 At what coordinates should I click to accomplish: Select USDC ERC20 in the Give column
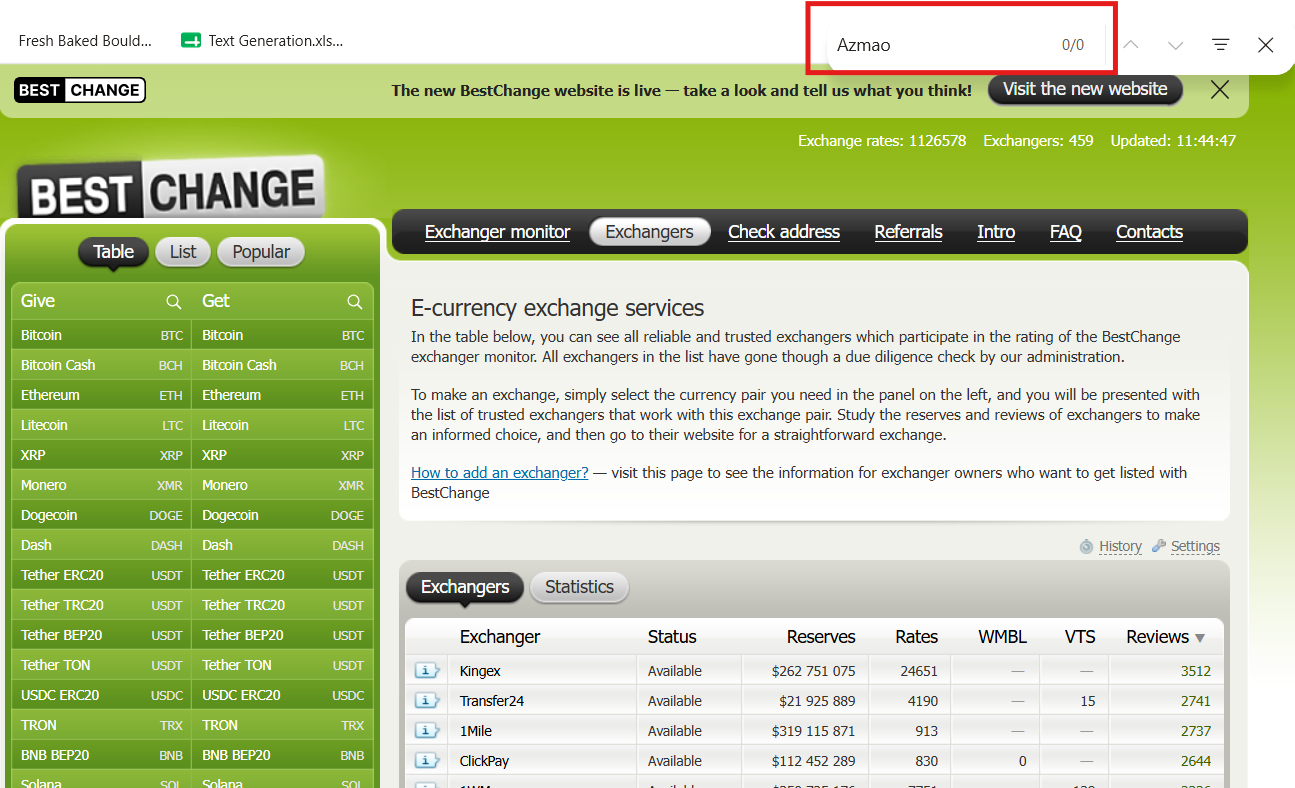(102, 695)
